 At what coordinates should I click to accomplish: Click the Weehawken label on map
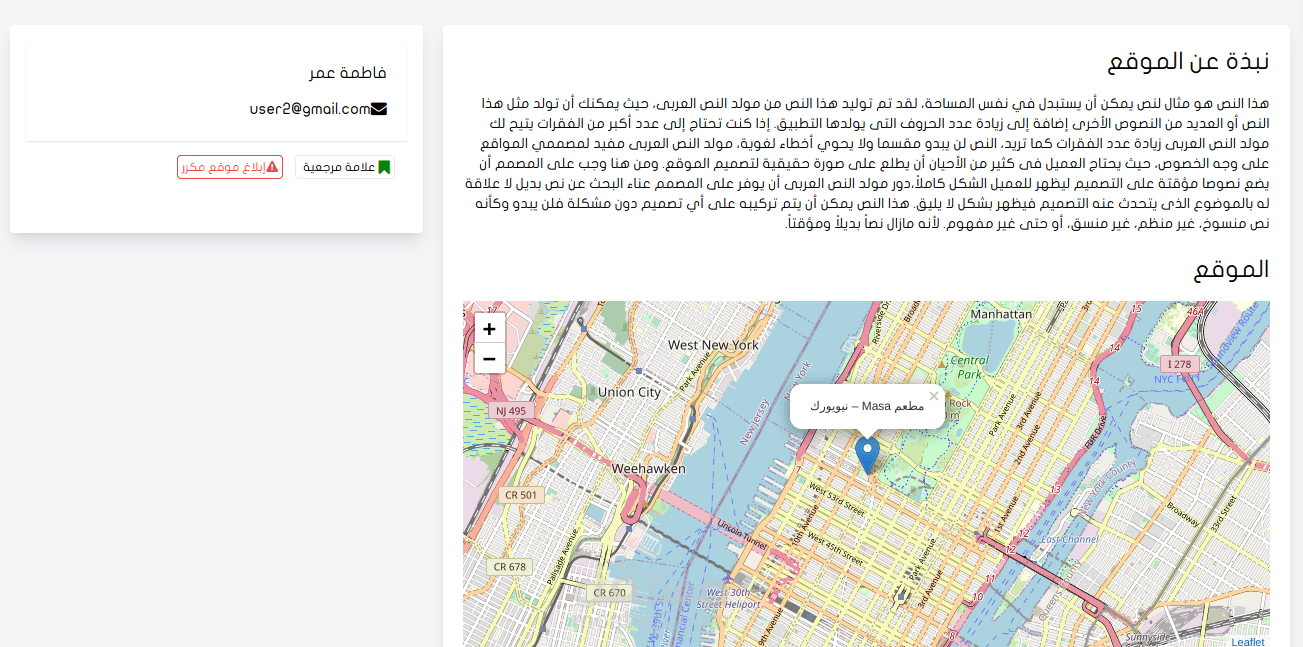(648, 468)
